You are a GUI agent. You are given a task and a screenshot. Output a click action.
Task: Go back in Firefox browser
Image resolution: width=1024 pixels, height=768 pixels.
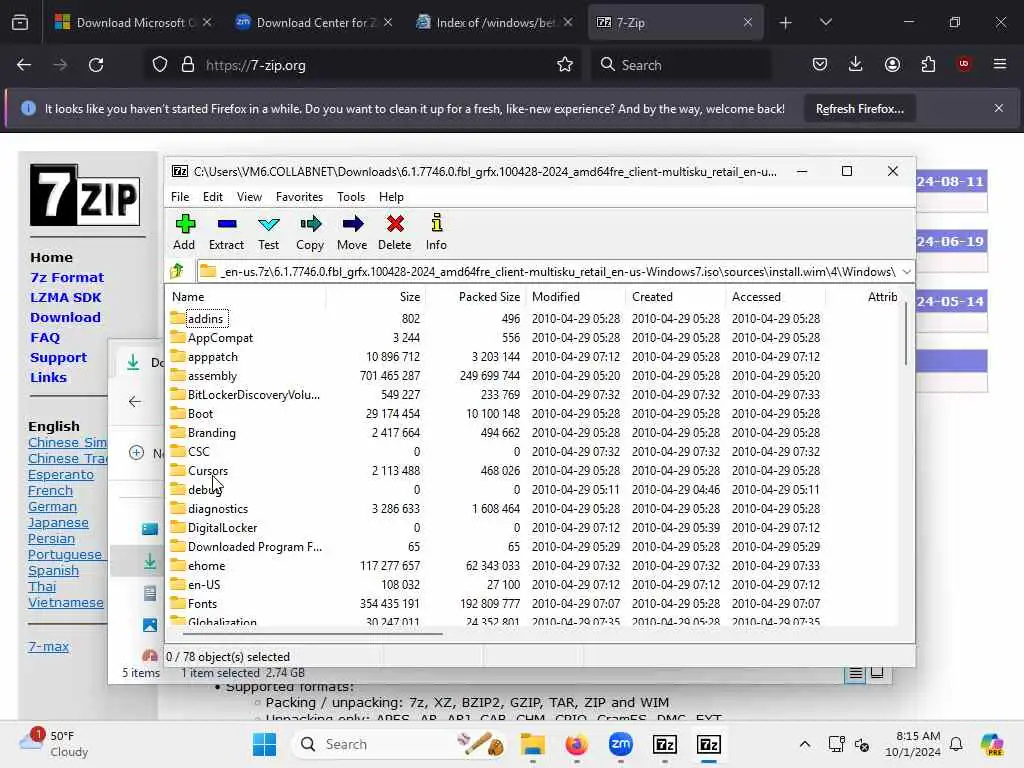click(24, 65)
